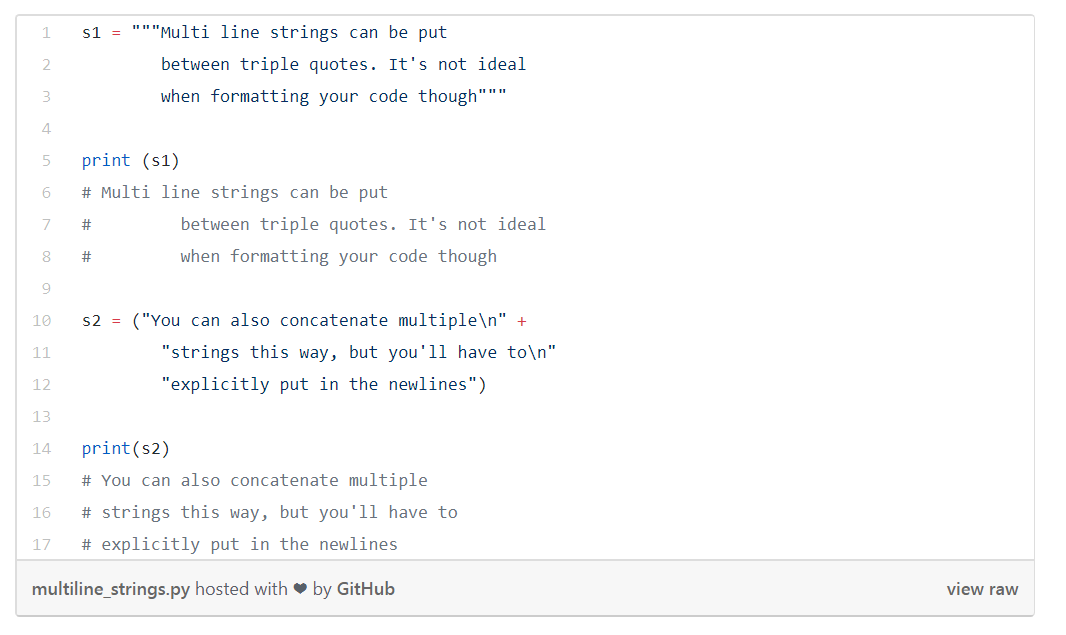Click line number 17 in the gutter
This screenshot has height=635, width=1066.
(42, 544)
